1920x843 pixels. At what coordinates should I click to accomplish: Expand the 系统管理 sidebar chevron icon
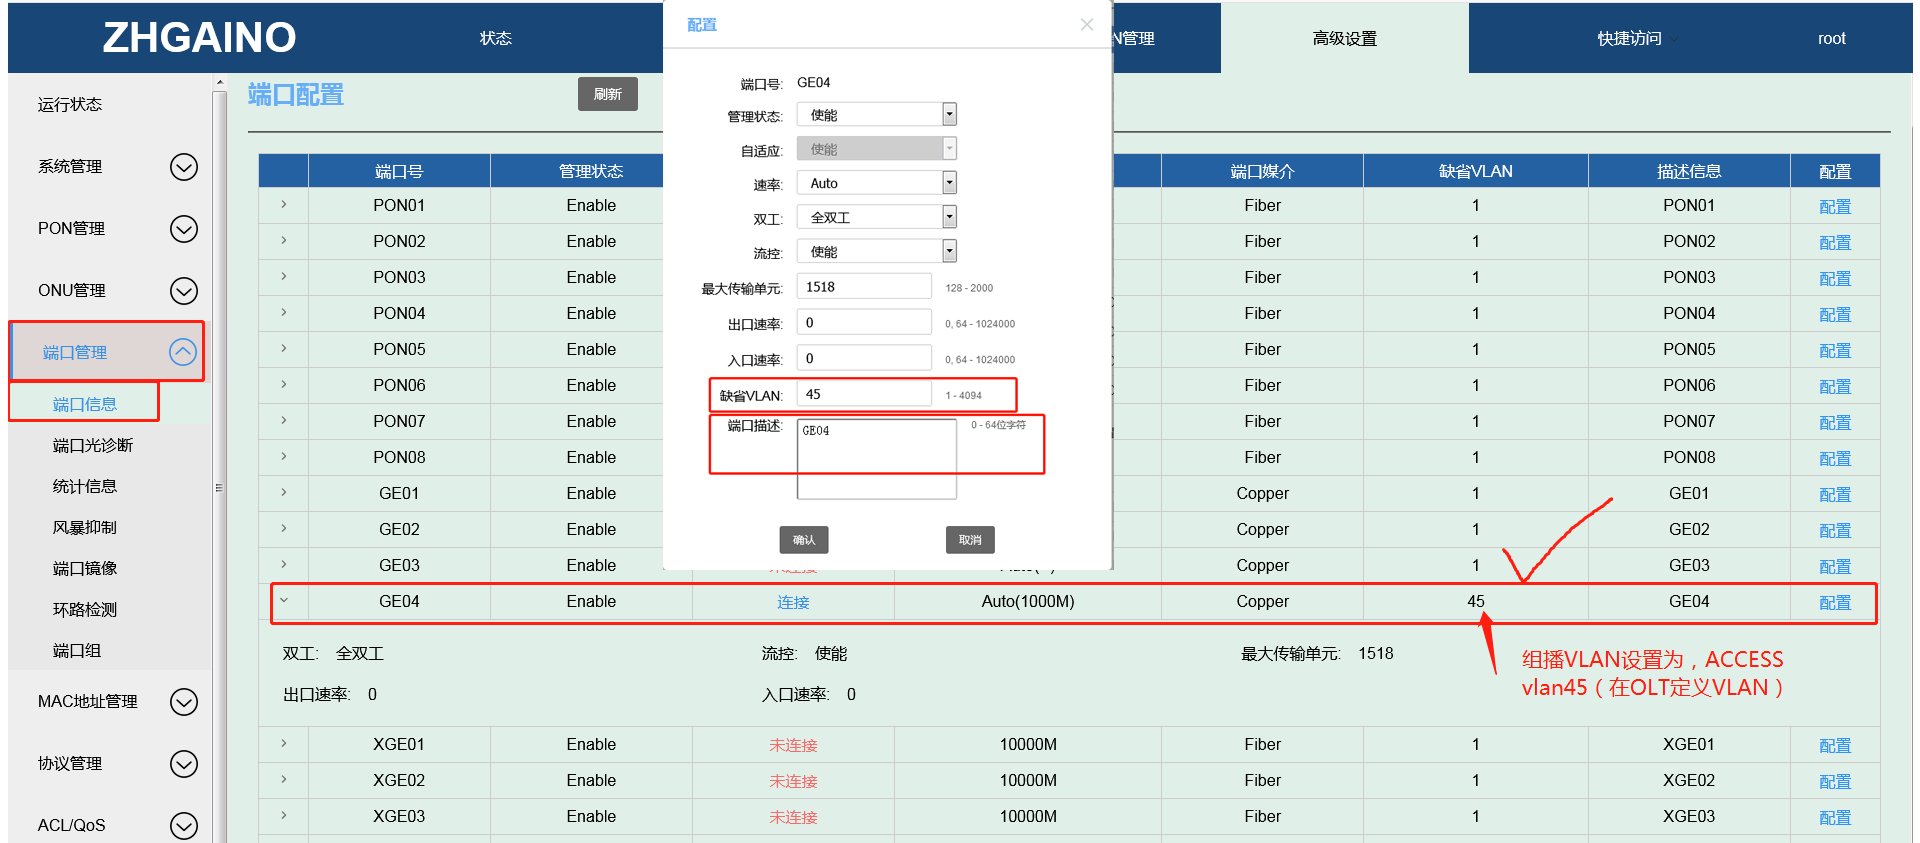click(183, 167)
